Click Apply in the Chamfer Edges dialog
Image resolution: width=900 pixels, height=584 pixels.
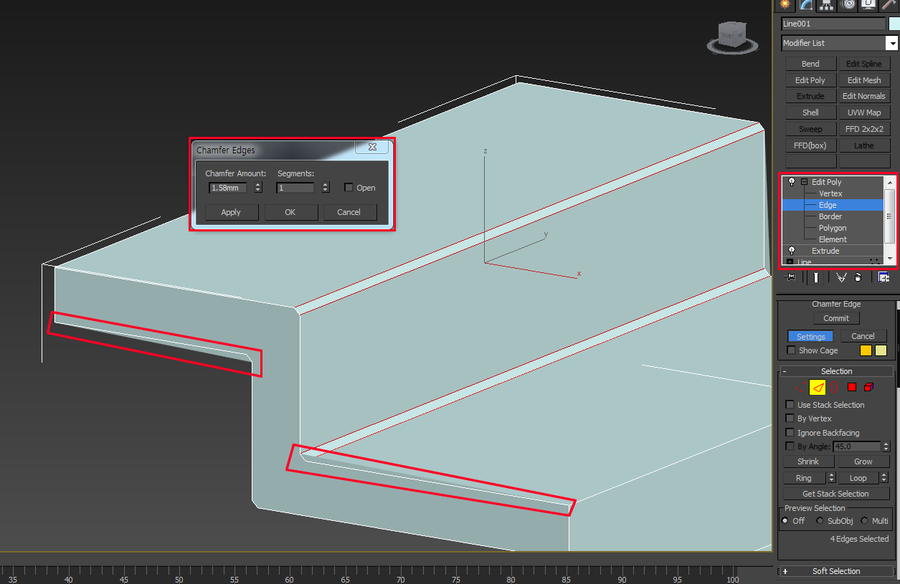pos(230,212)
